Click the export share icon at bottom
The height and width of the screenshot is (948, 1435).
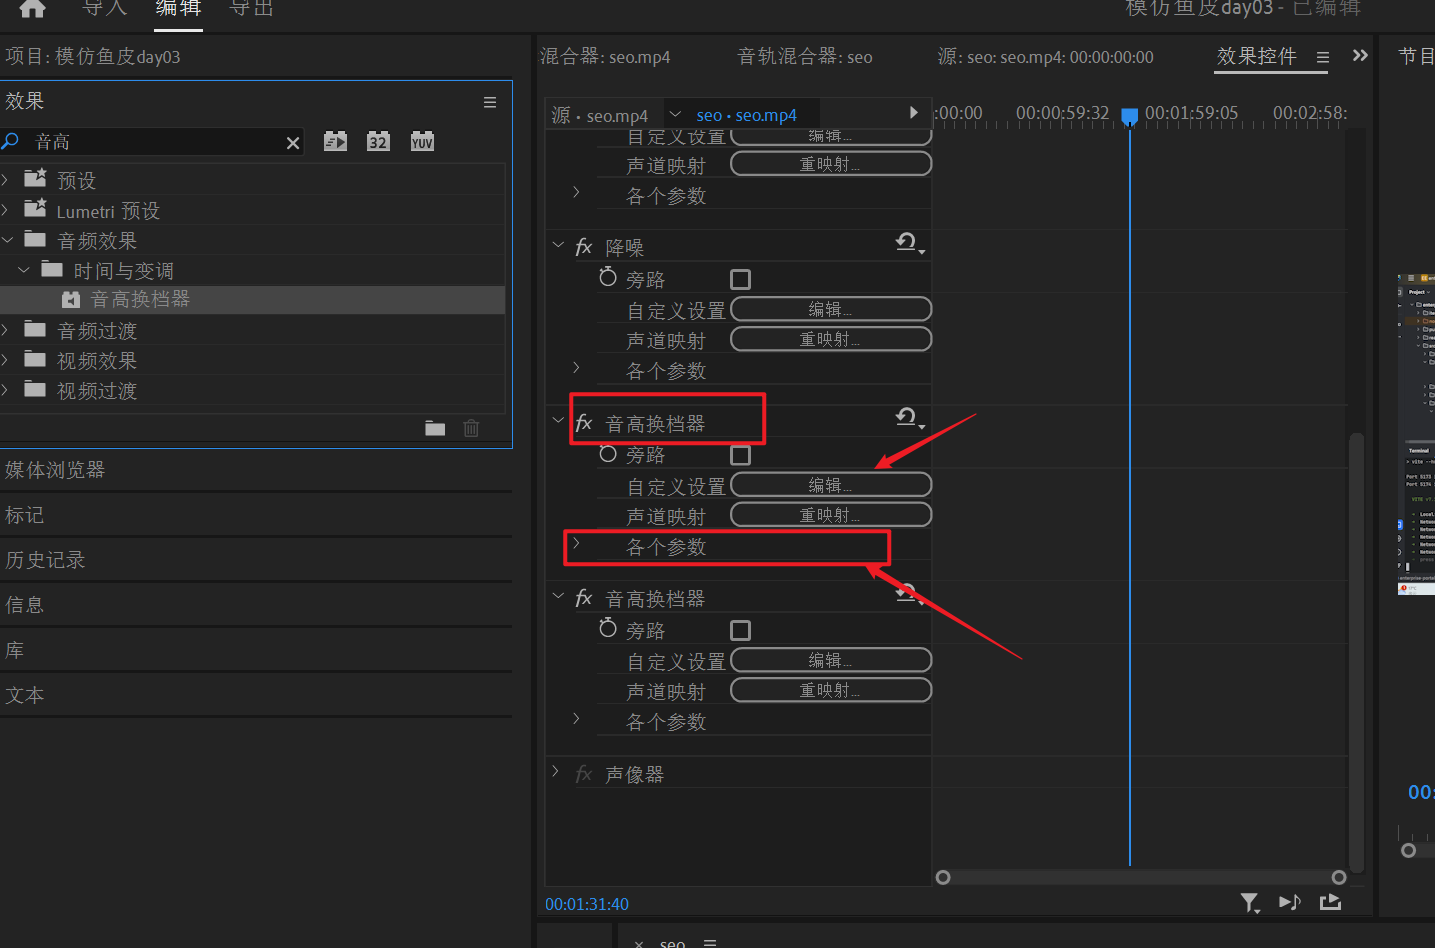click(x=1330, y=903)
